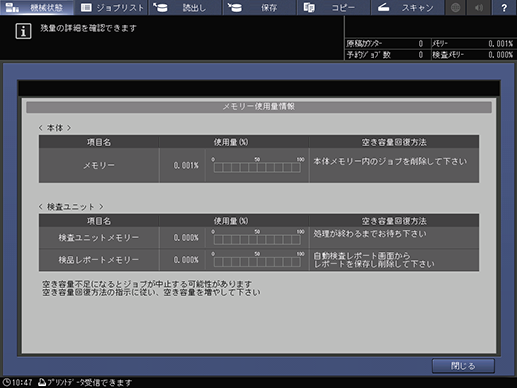Click the printer icon in status bar
The width and height of the screenshot is (517, 388).
pos(42,382)
